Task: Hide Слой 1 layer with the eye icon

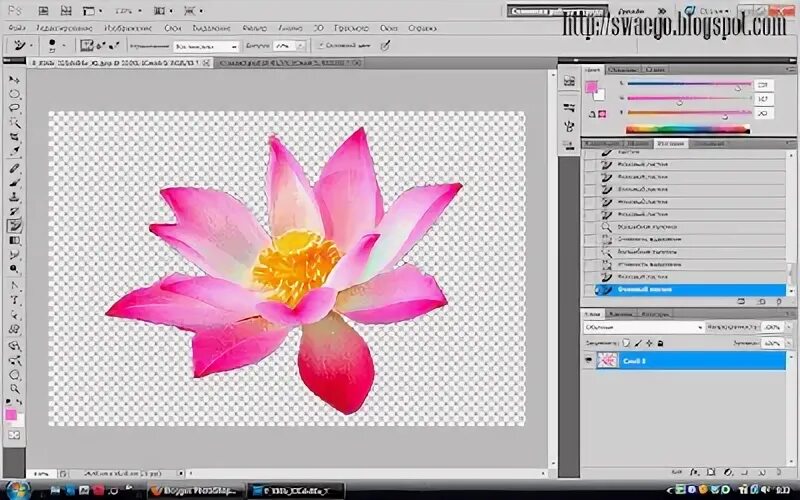Action: click(x=589, y=360)
